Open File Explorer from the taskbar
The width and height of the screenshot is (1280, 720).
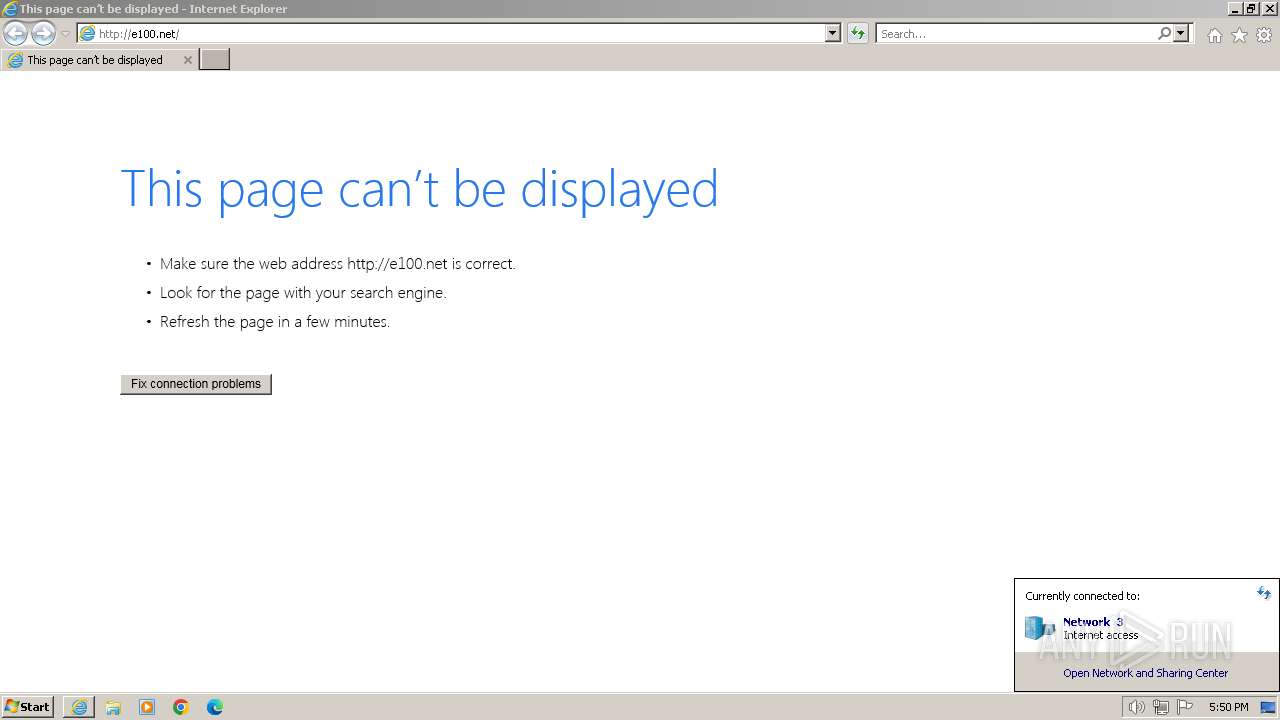pyautogui.click(x=113, y=707)
